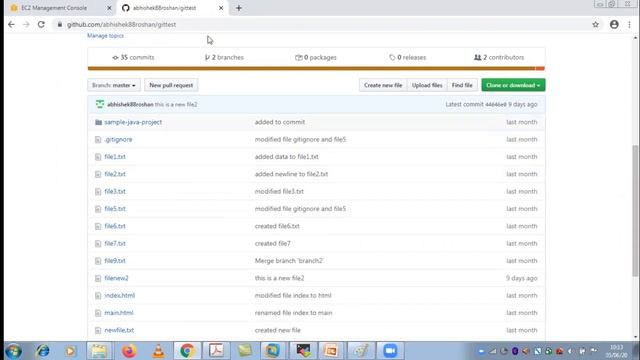Expand the Branch: master dropdown
The height and width of the screenshot is (360, 640).
point(114,85)
